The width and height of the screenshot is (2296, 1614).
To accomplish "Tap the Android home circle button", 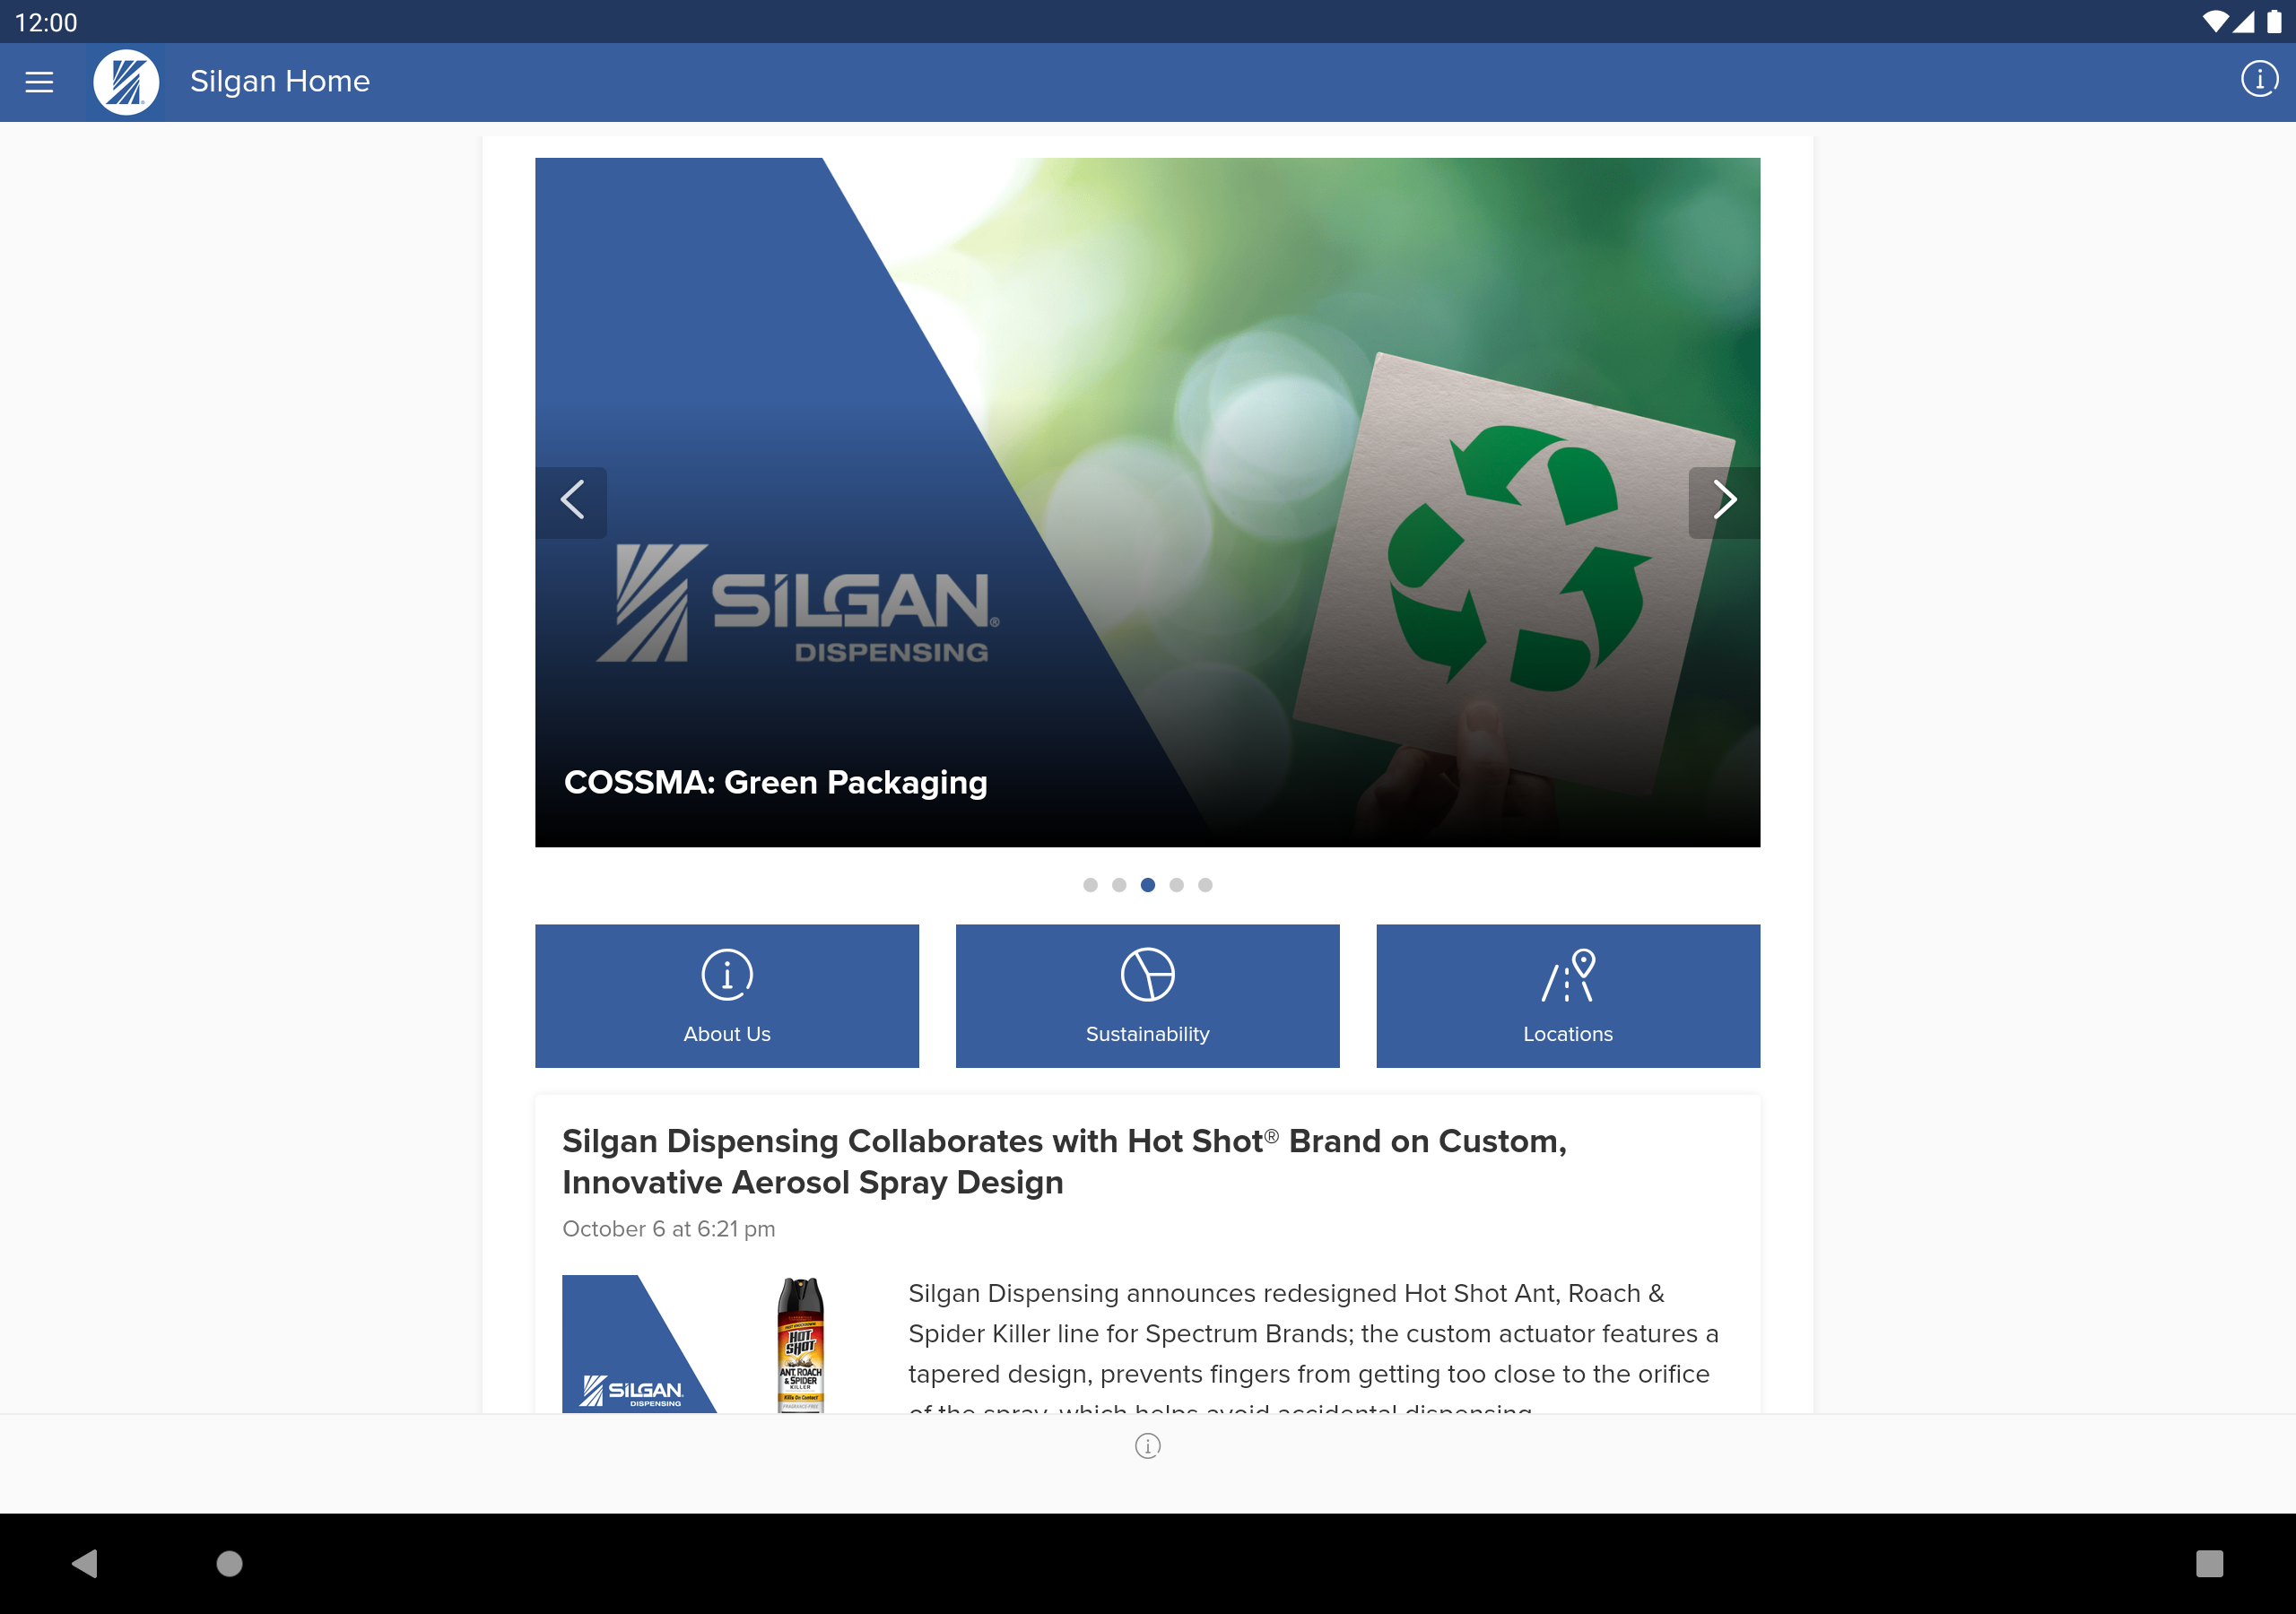I will pos(229,1563).
